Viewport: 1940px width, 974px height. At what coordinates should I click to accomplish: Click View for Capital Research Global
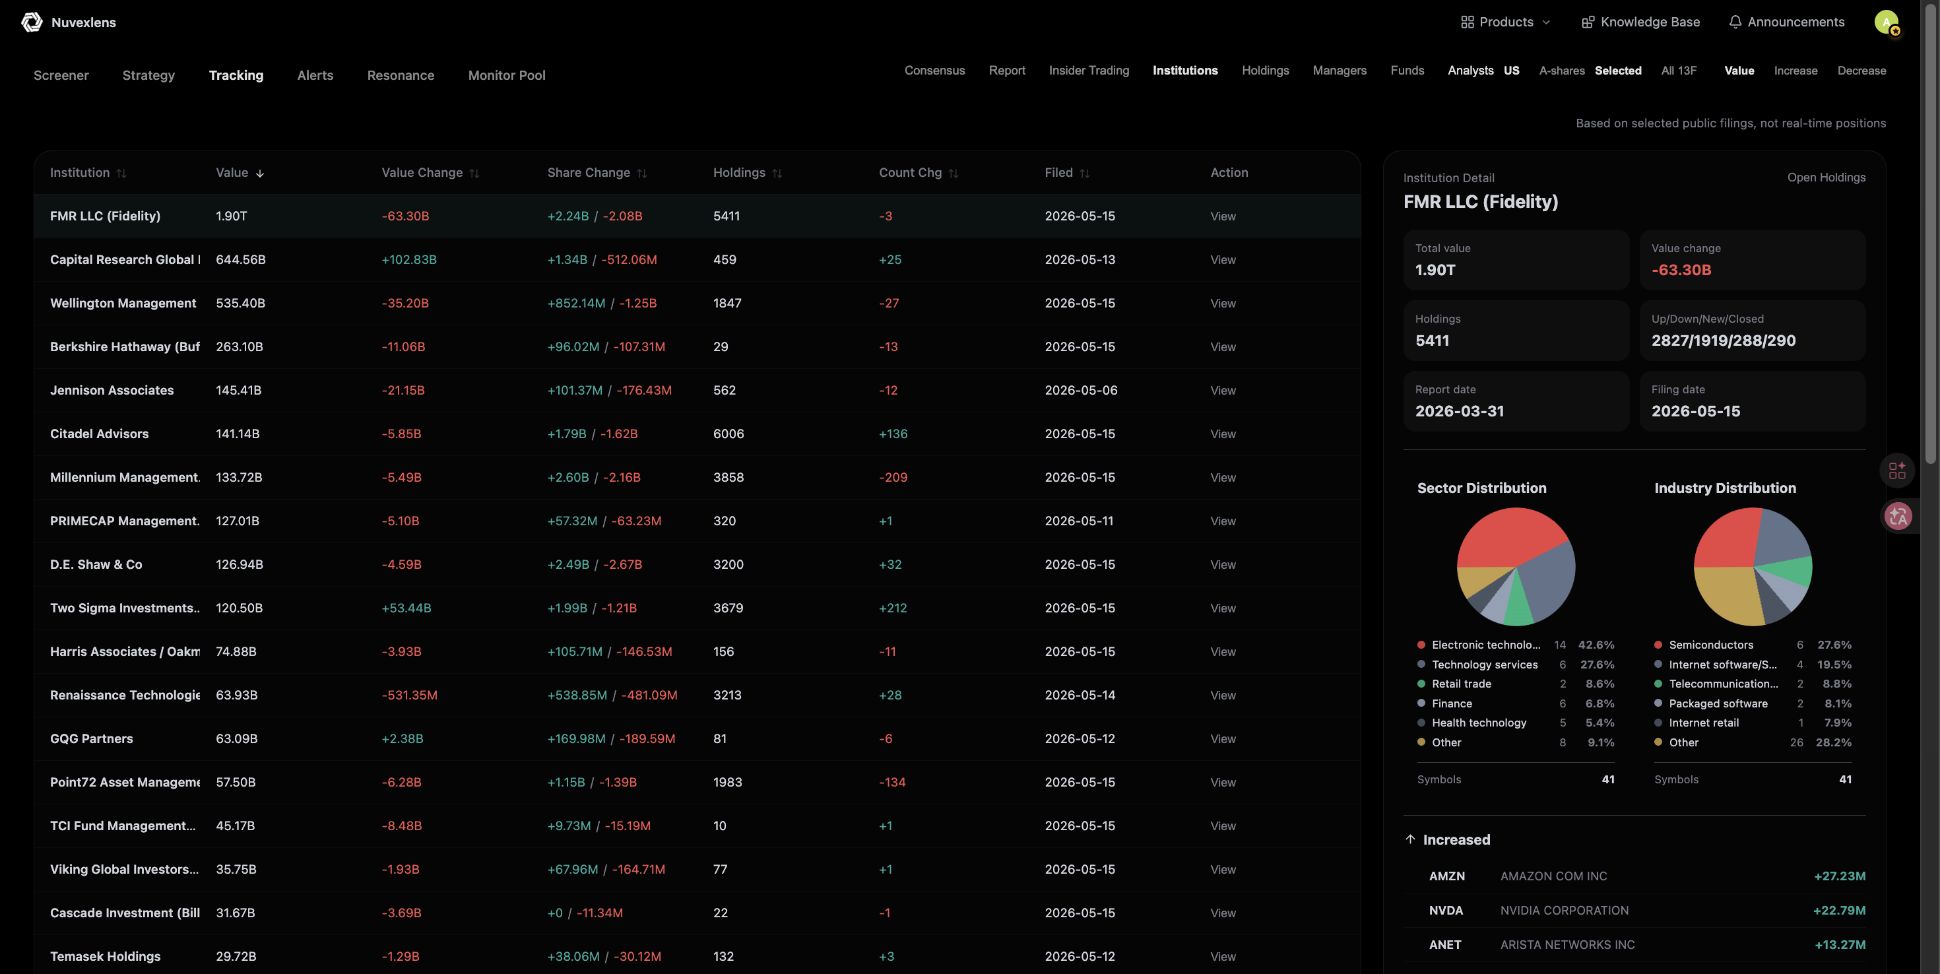point(1223,260)
